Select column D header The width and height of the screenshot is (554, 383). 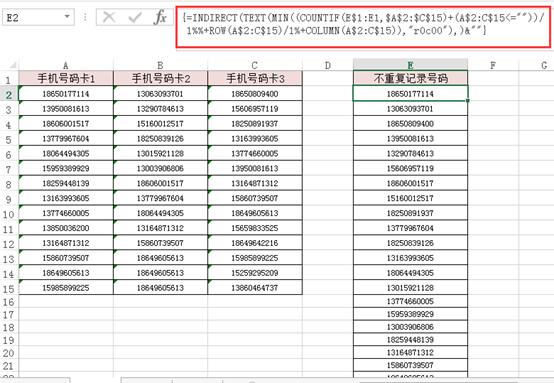pyautogui.click(x=328, y=65)
